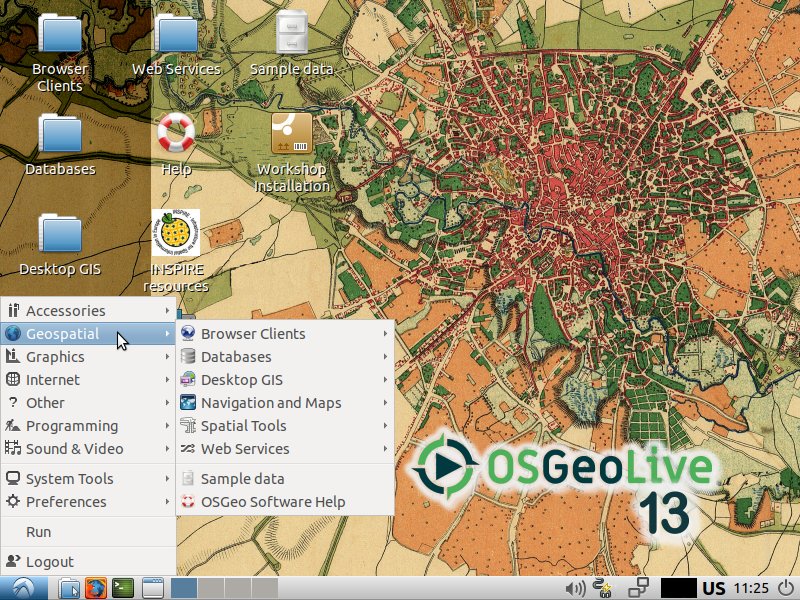This screenshot has width=800, height=600.
Task: Click the arrow beside Sound & Video
Action: point(167,448)
